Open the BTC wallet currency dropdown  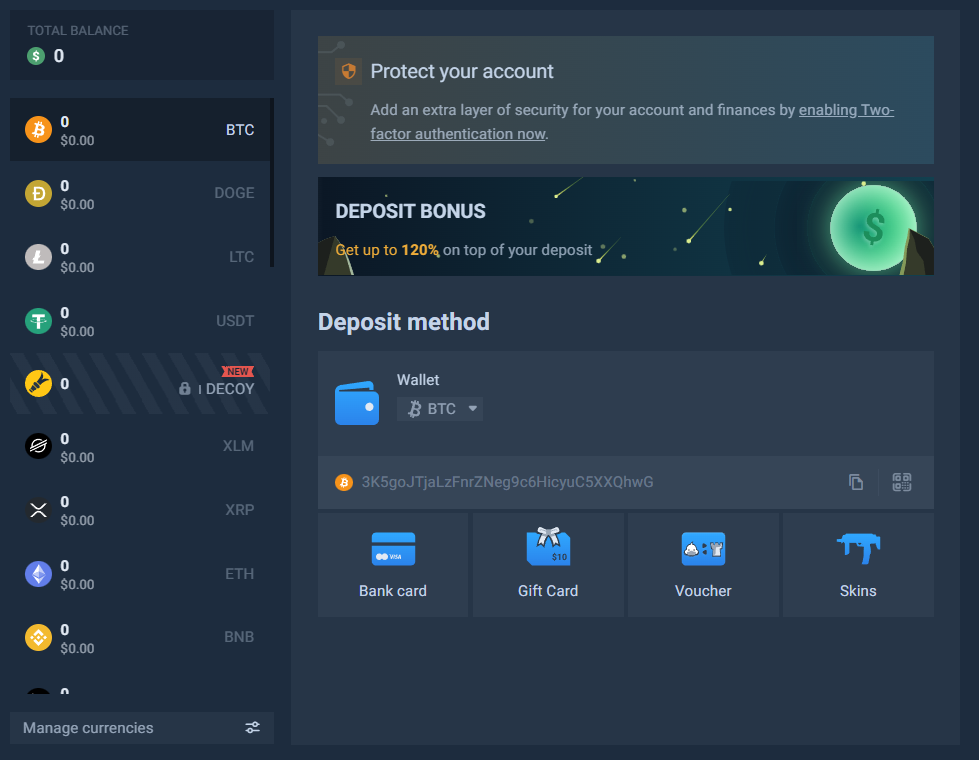[440, 408]
